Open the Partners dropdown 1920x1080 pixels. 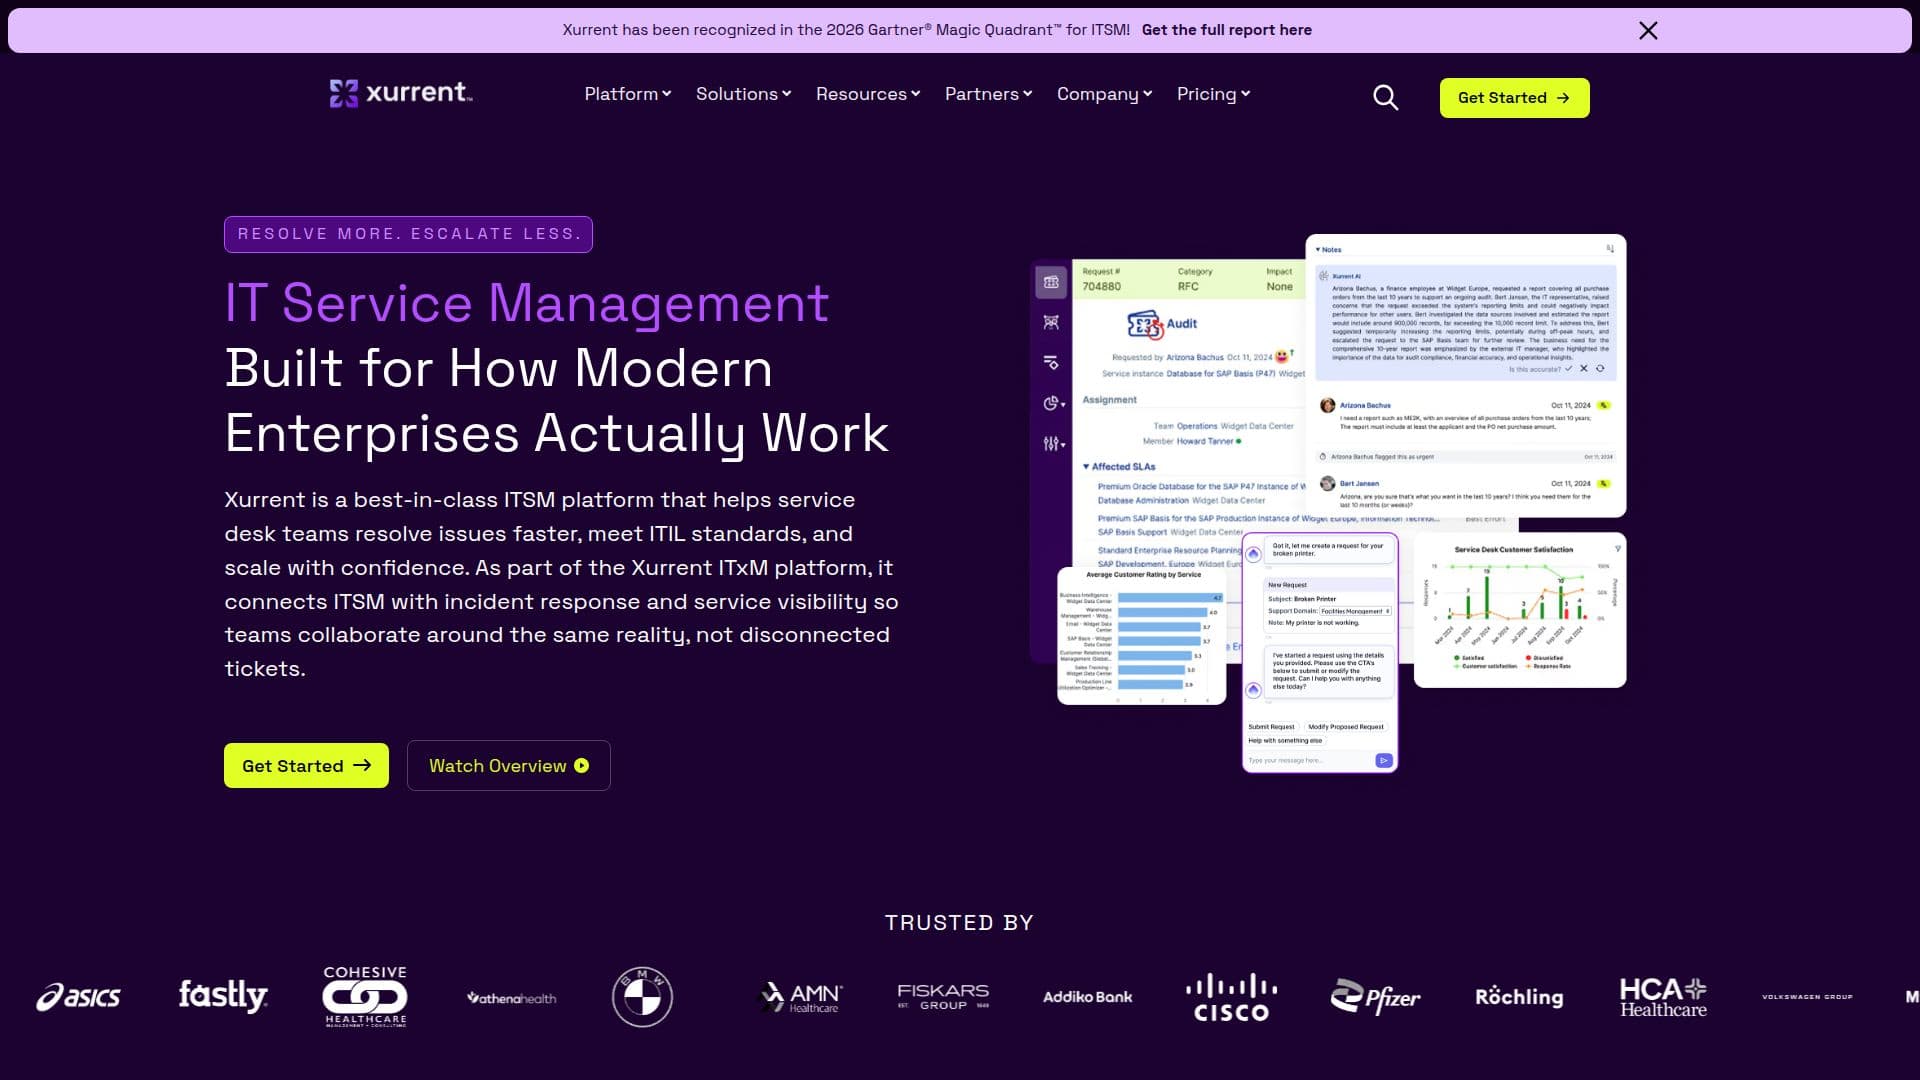tap(989, 94)
